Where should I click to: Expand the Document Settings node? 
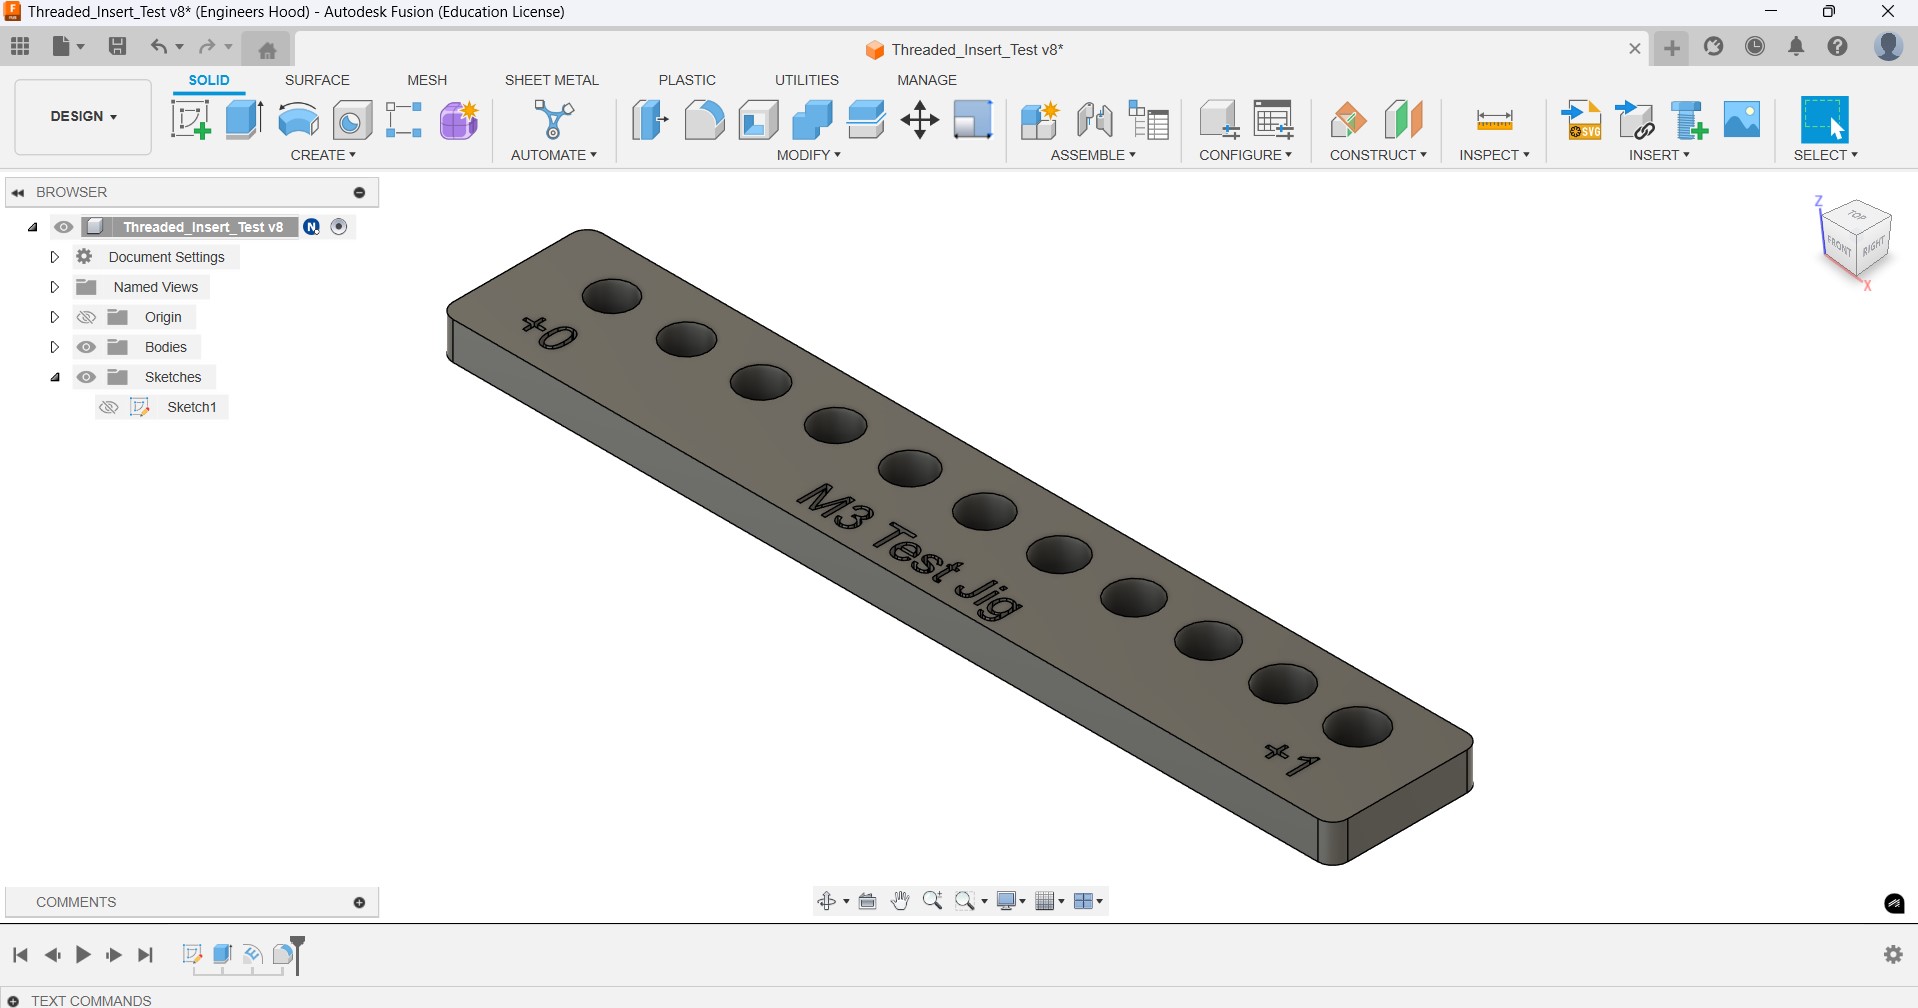[x=55, y=257]
